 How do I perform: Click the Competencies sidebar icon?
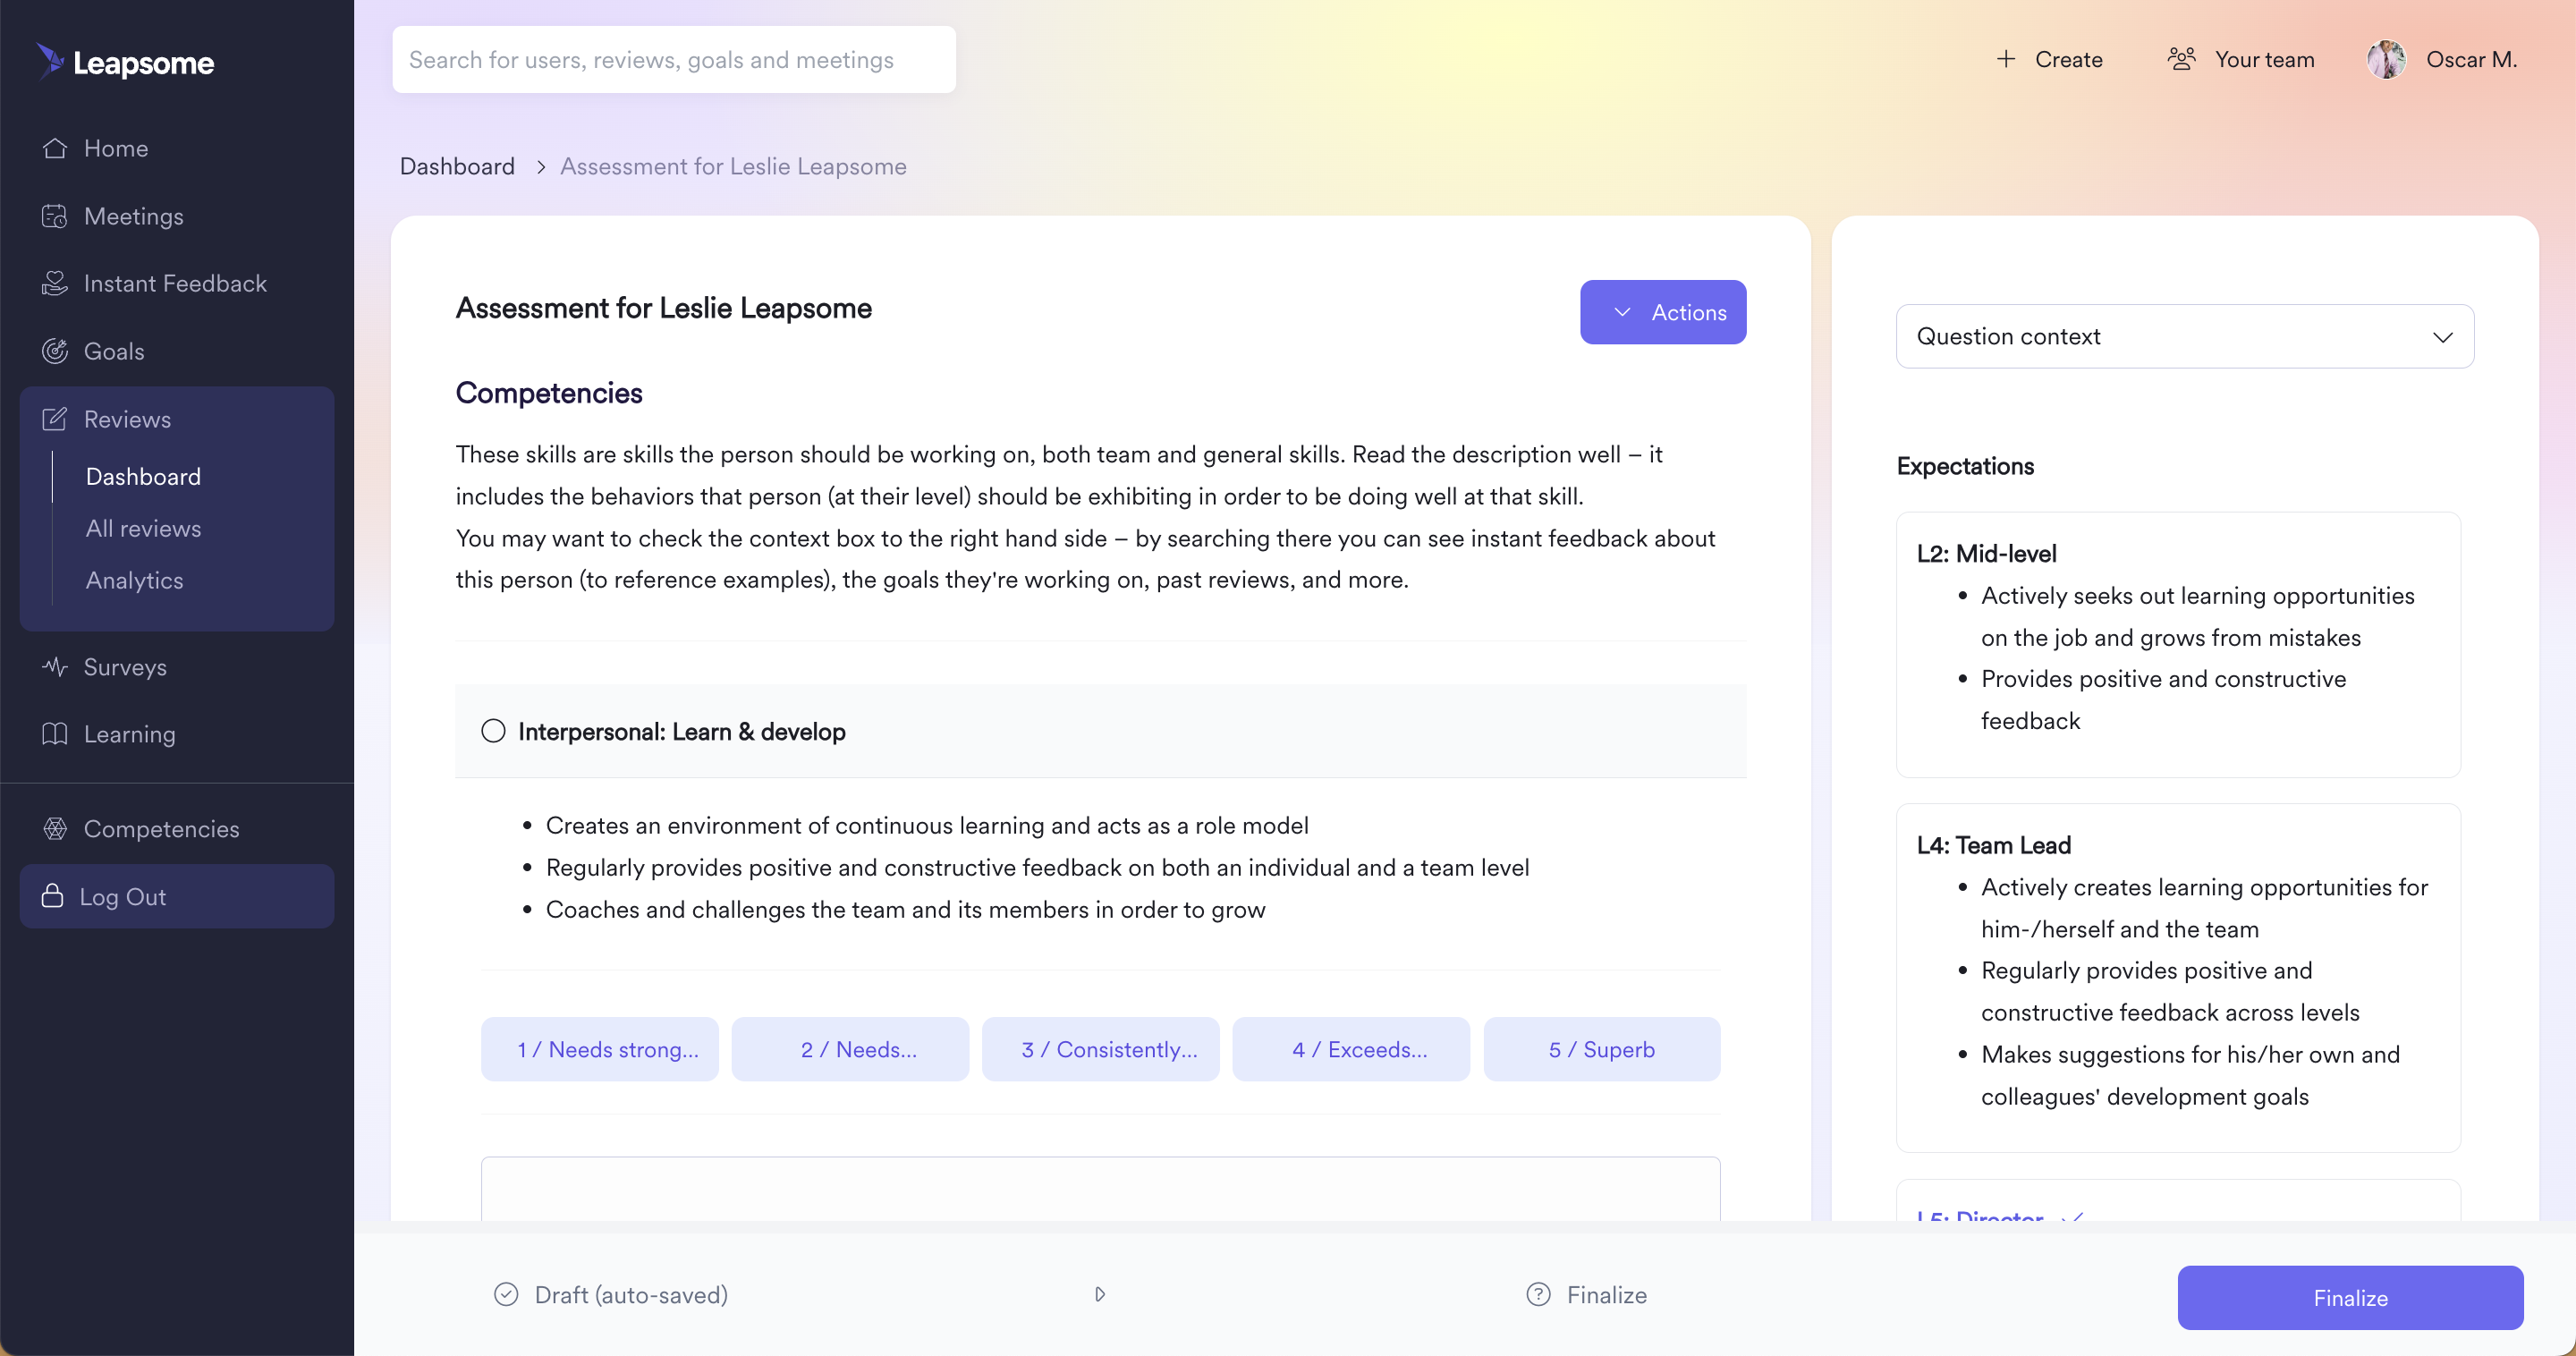55,829
